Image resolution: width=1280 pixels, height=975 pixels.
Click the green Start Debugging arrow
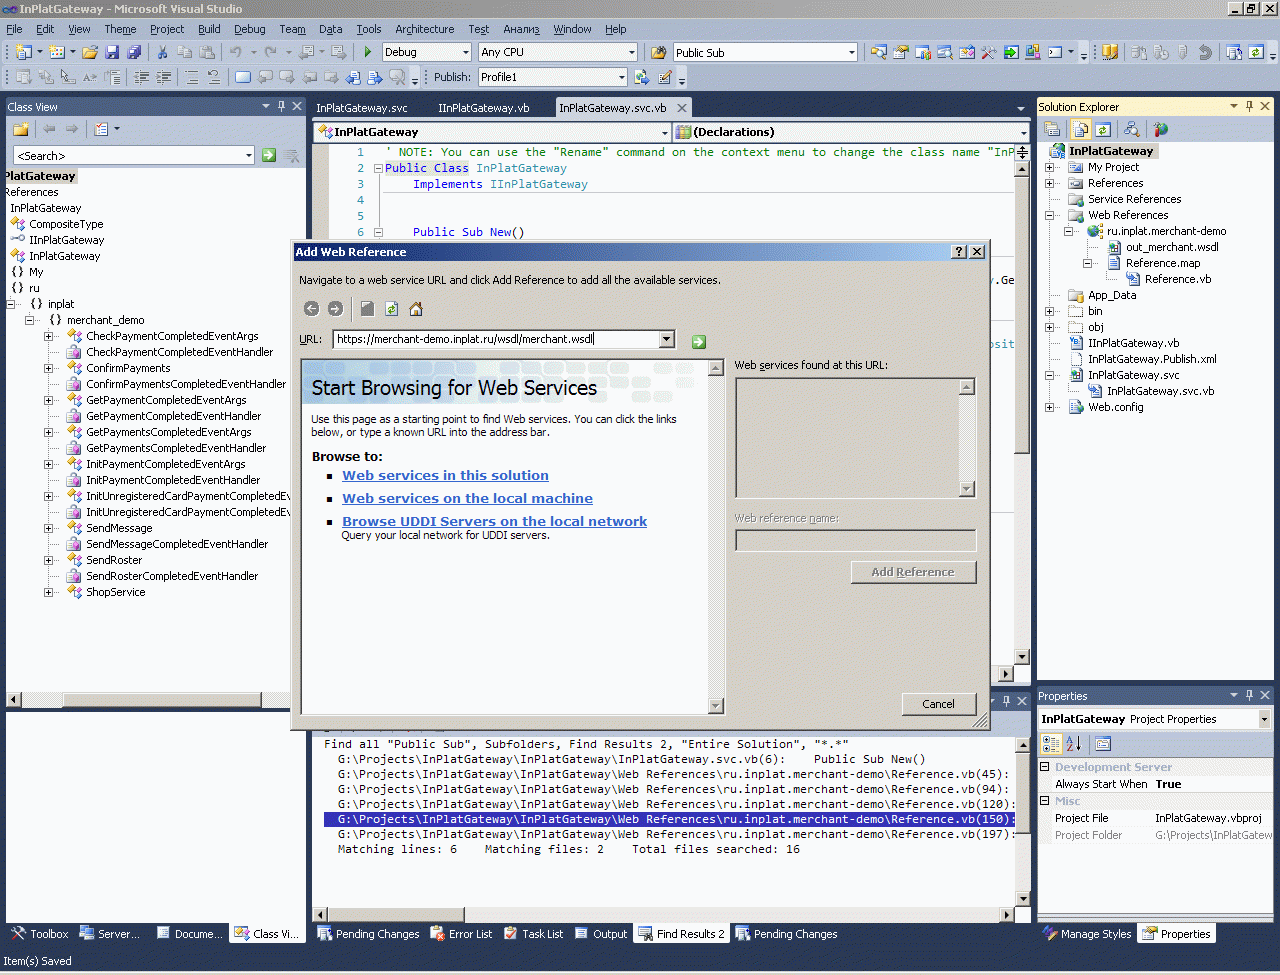point(368,52)
